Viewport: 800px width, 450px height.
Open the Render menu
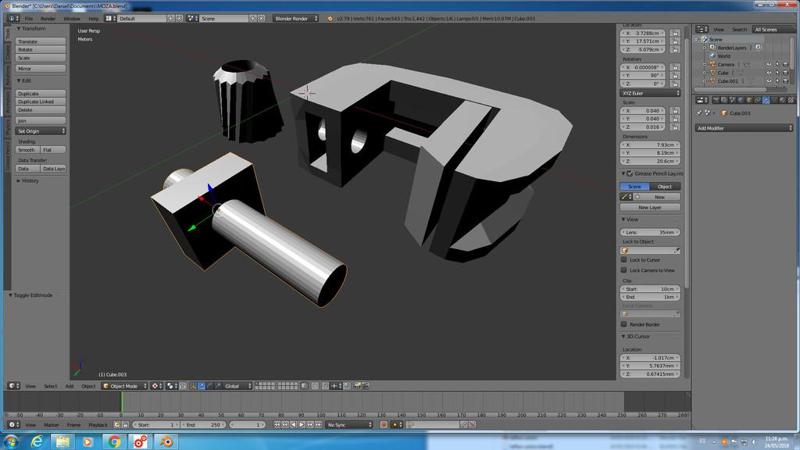pos(48,18)
